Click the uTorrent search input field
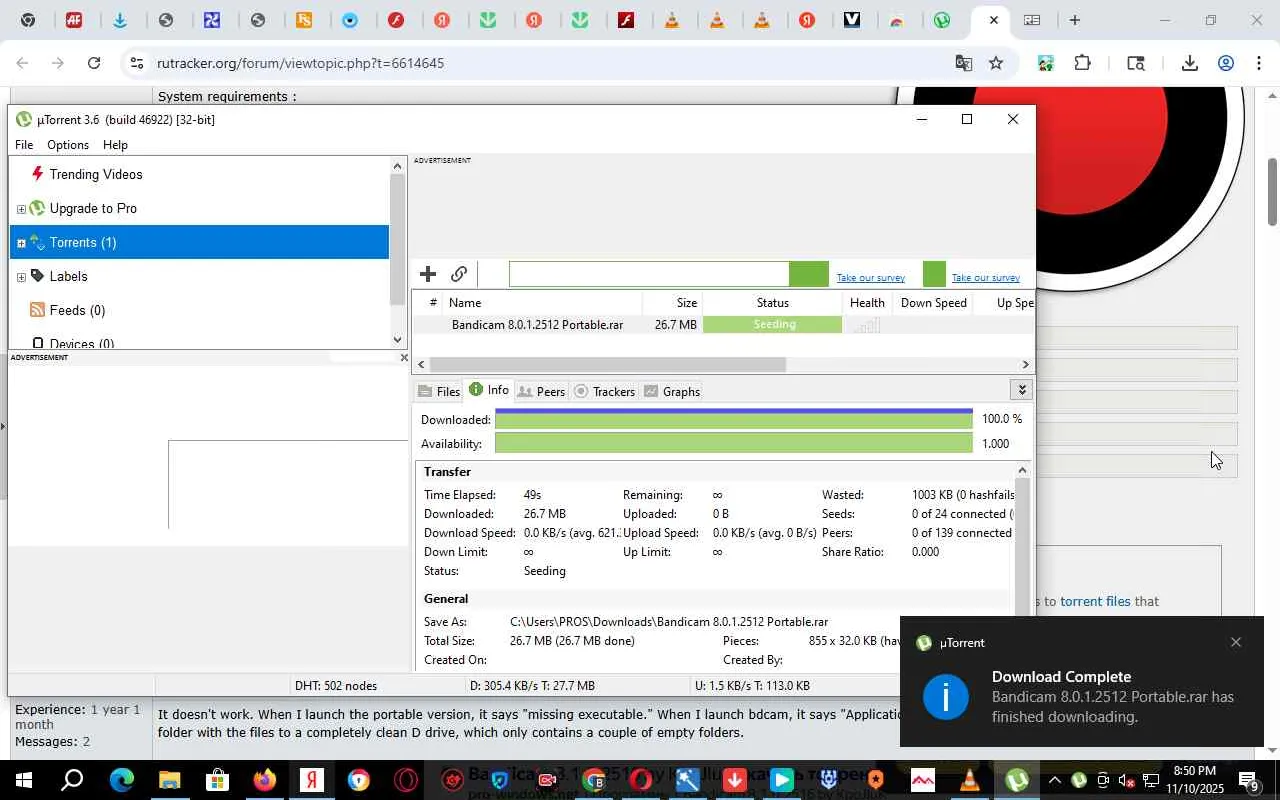The width and height of the screenshot is (1280, 800). (649, 274)
